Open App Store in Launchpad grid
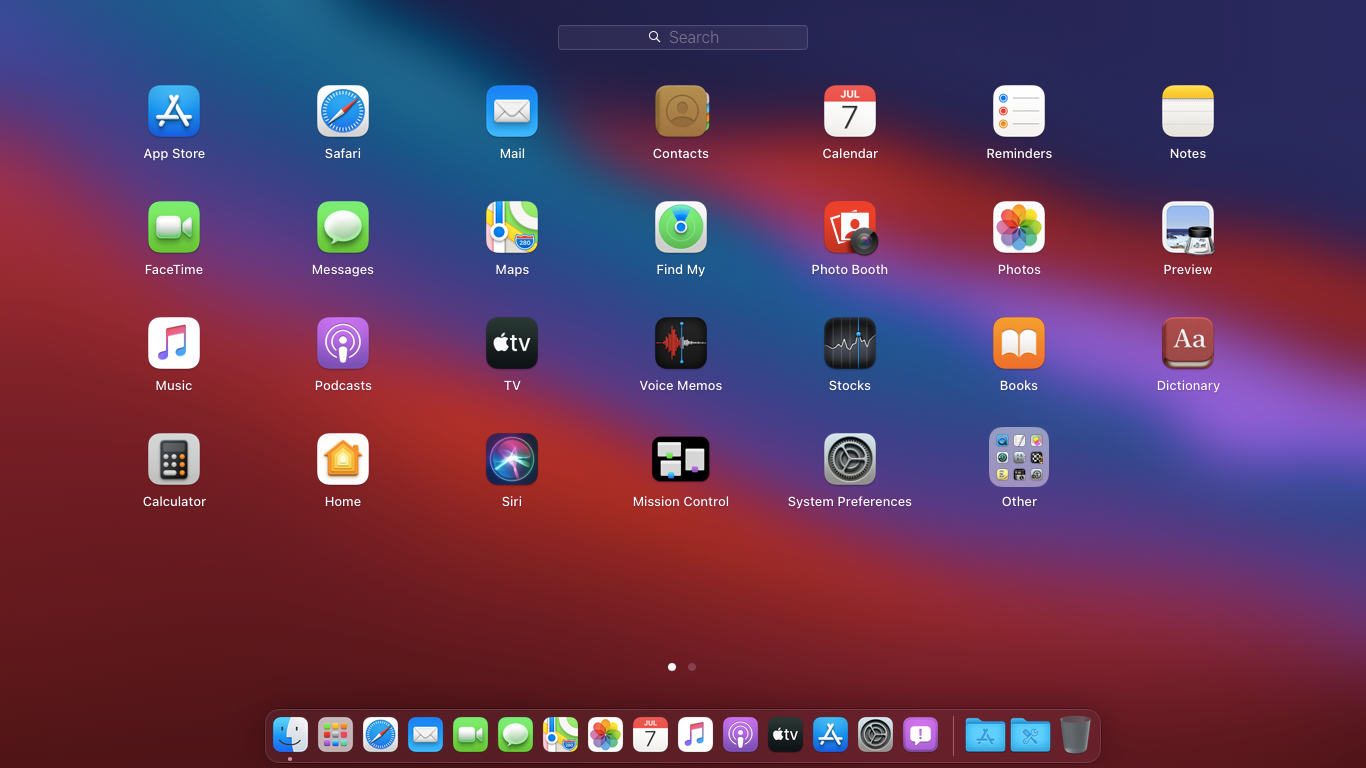This screenshot has height=768, width=1366. coord(174,111)
